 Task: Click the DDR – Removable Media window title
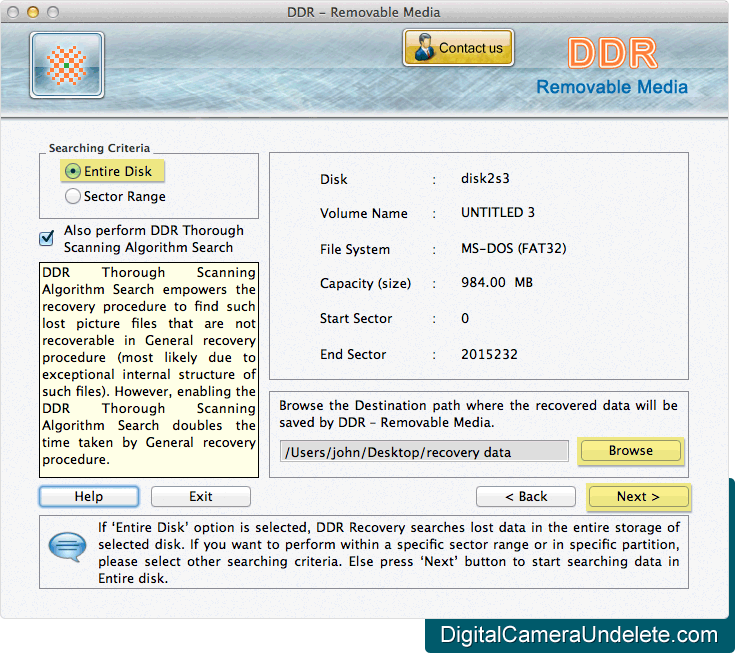(x=364, y=12)
